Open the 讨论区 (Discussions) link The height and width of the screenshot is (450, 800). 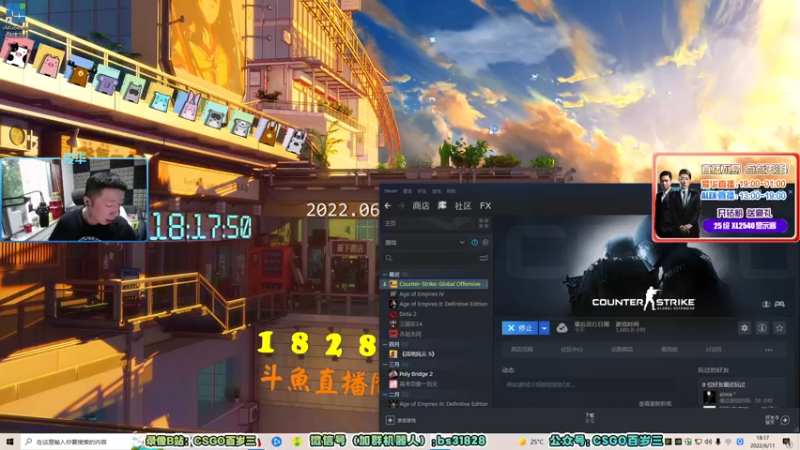pos(713,349)
